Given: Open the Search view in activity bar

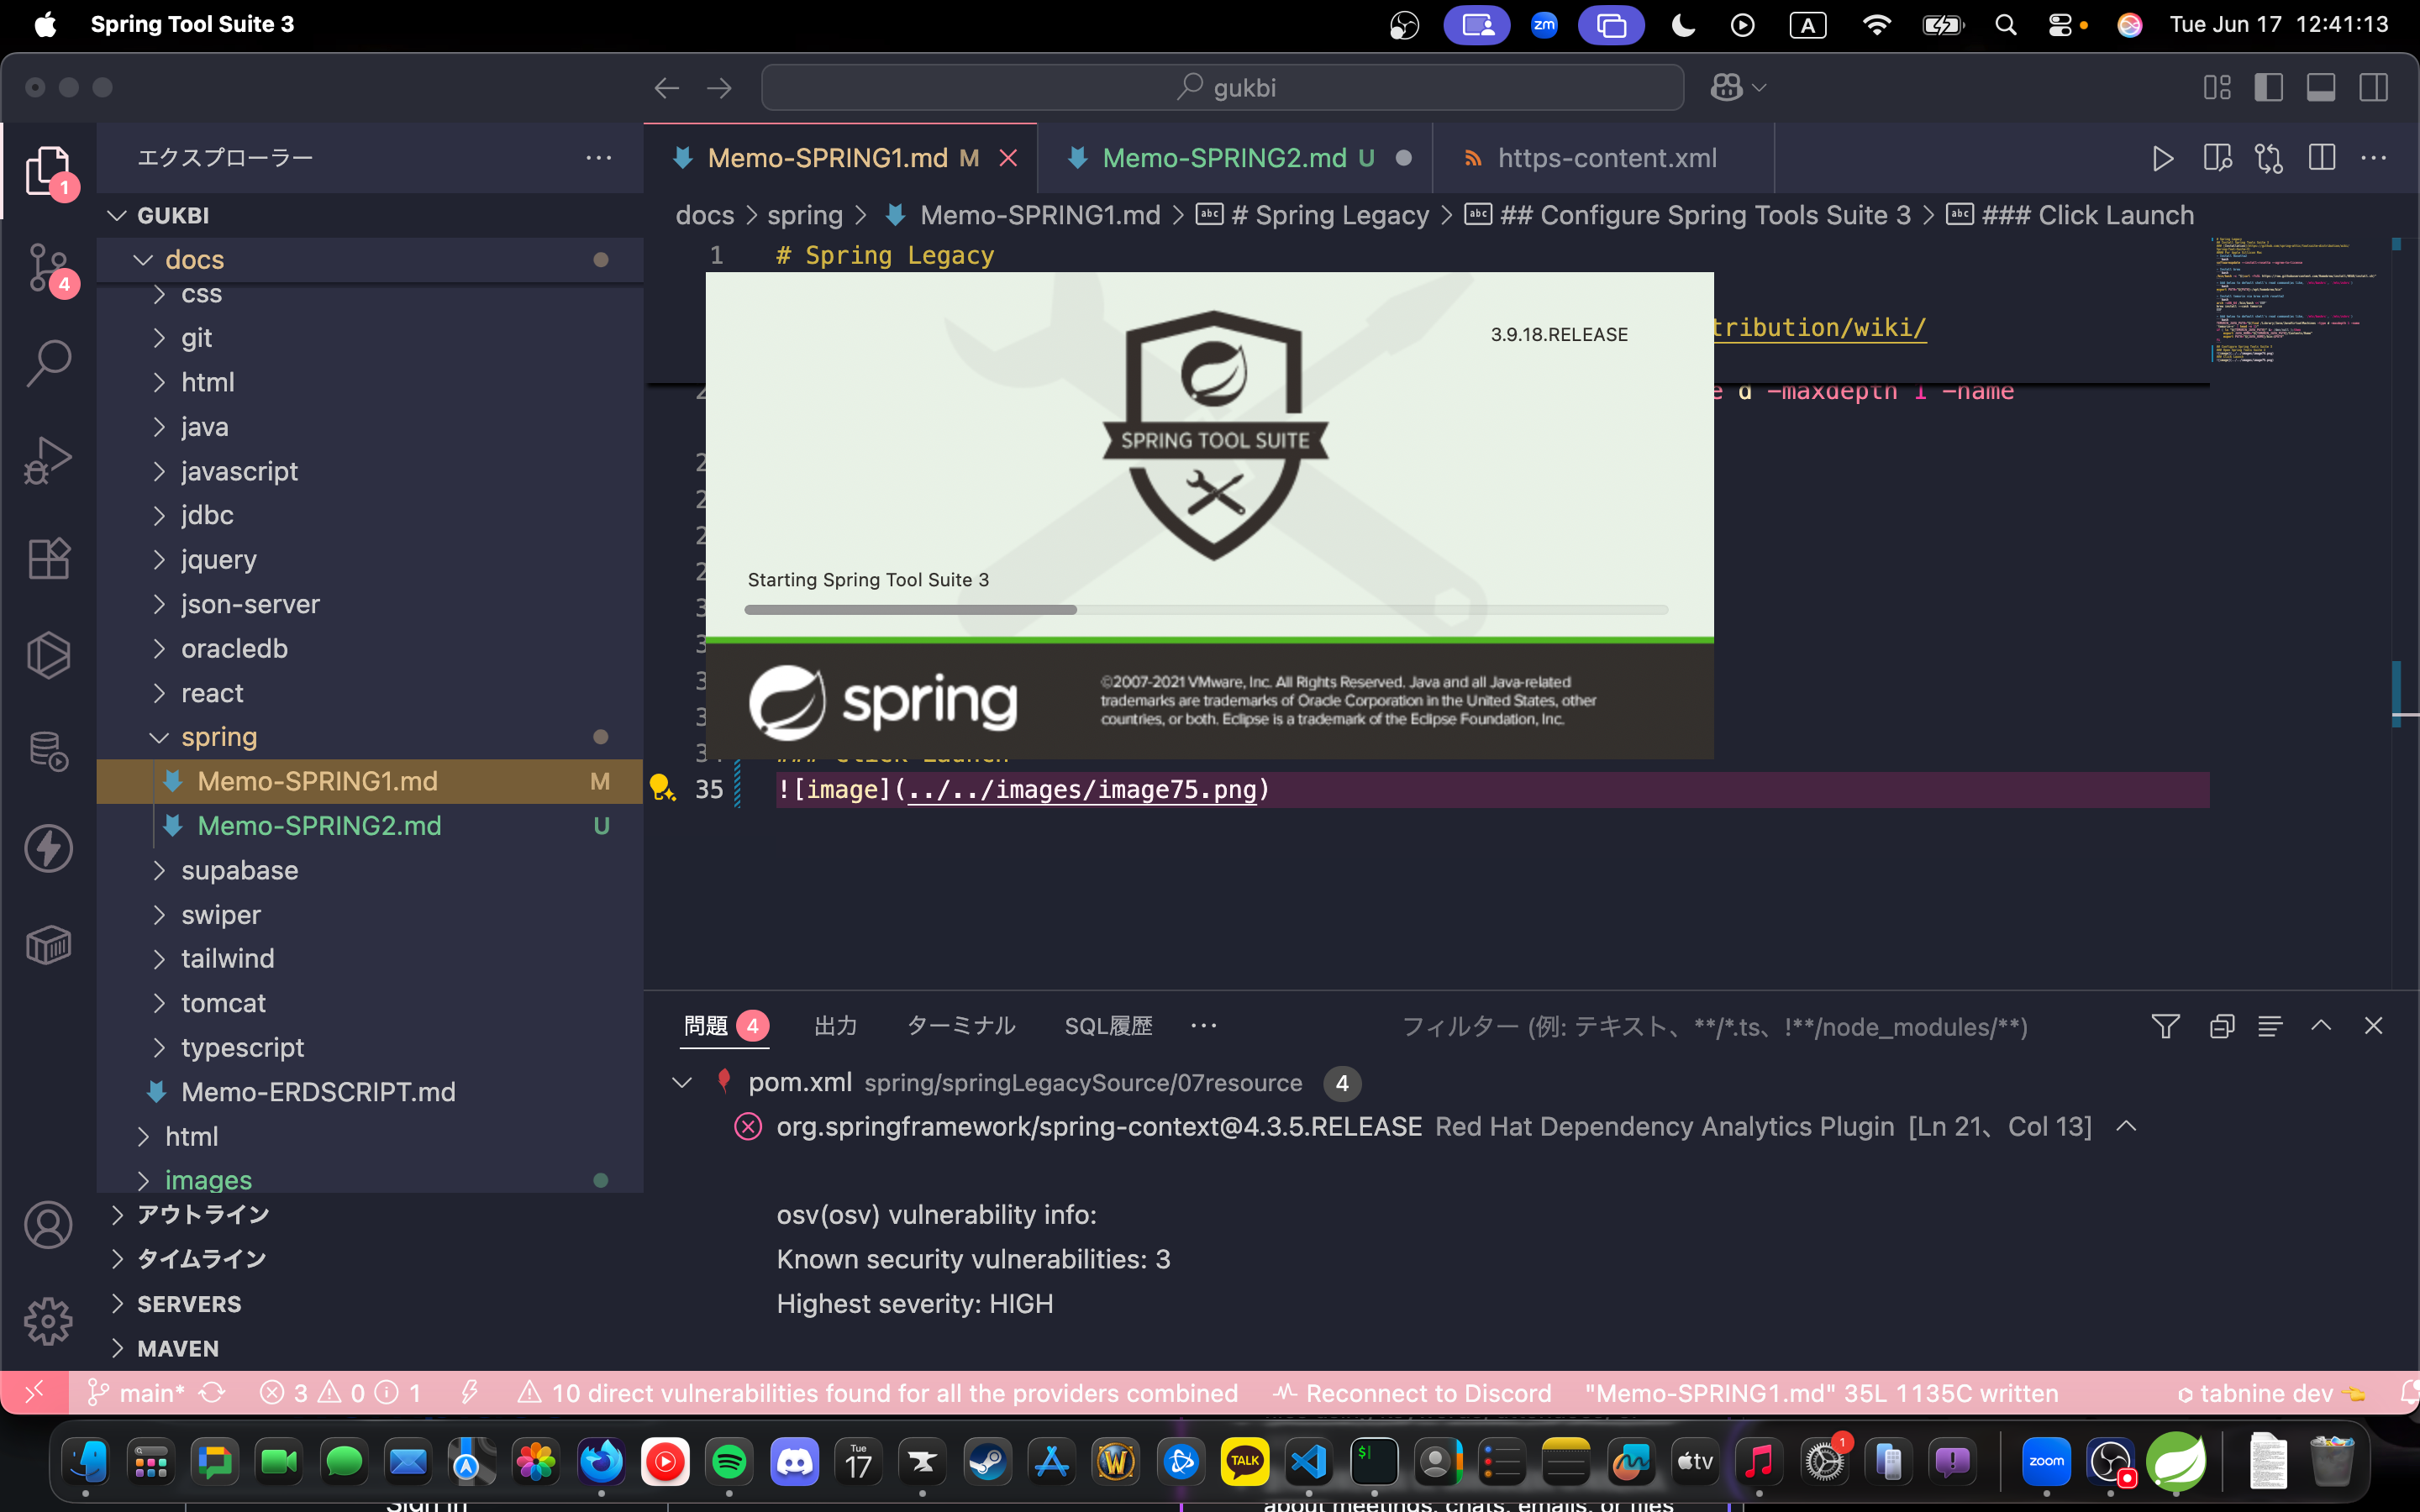Looking at the screenshot, I should click(48, 362).
